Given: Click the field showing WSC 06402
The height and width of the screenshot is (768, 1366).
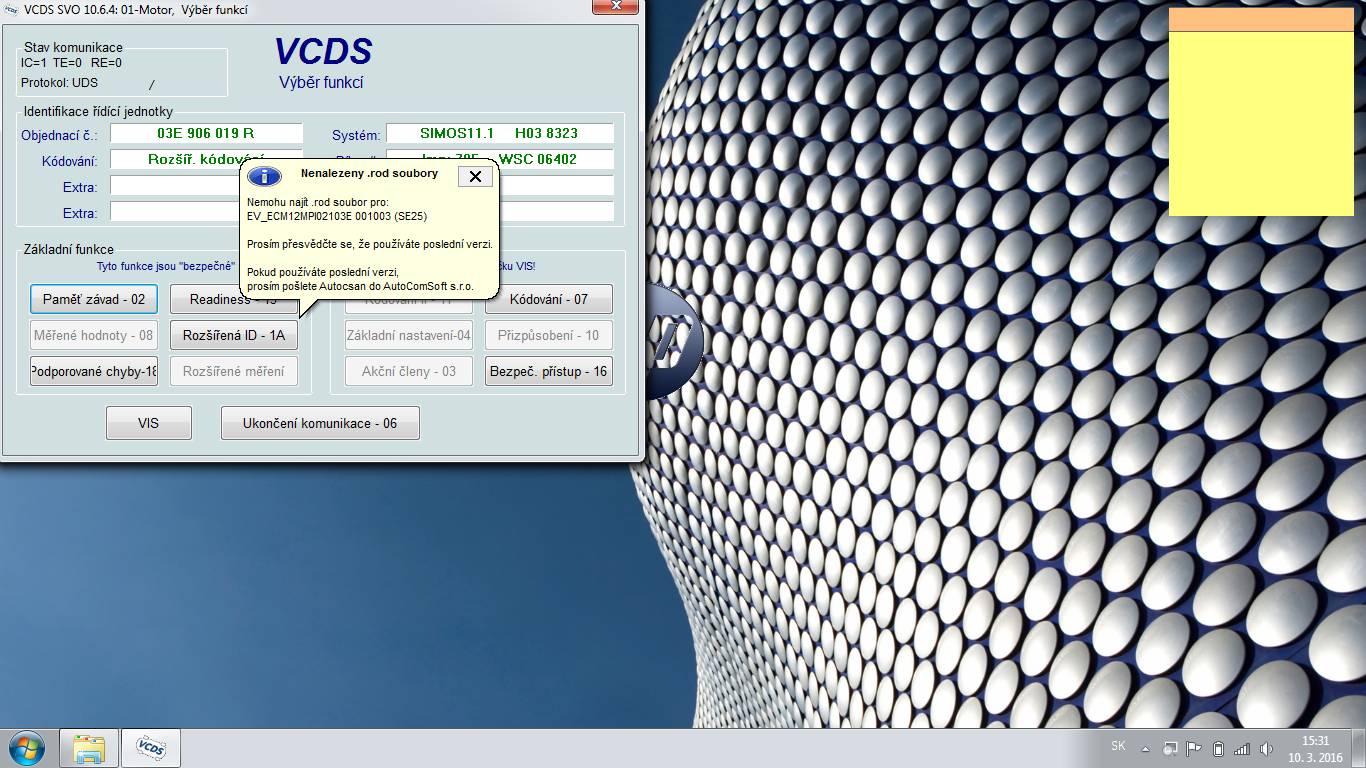Looking at the screenshot, I should (x=499, y=159).
